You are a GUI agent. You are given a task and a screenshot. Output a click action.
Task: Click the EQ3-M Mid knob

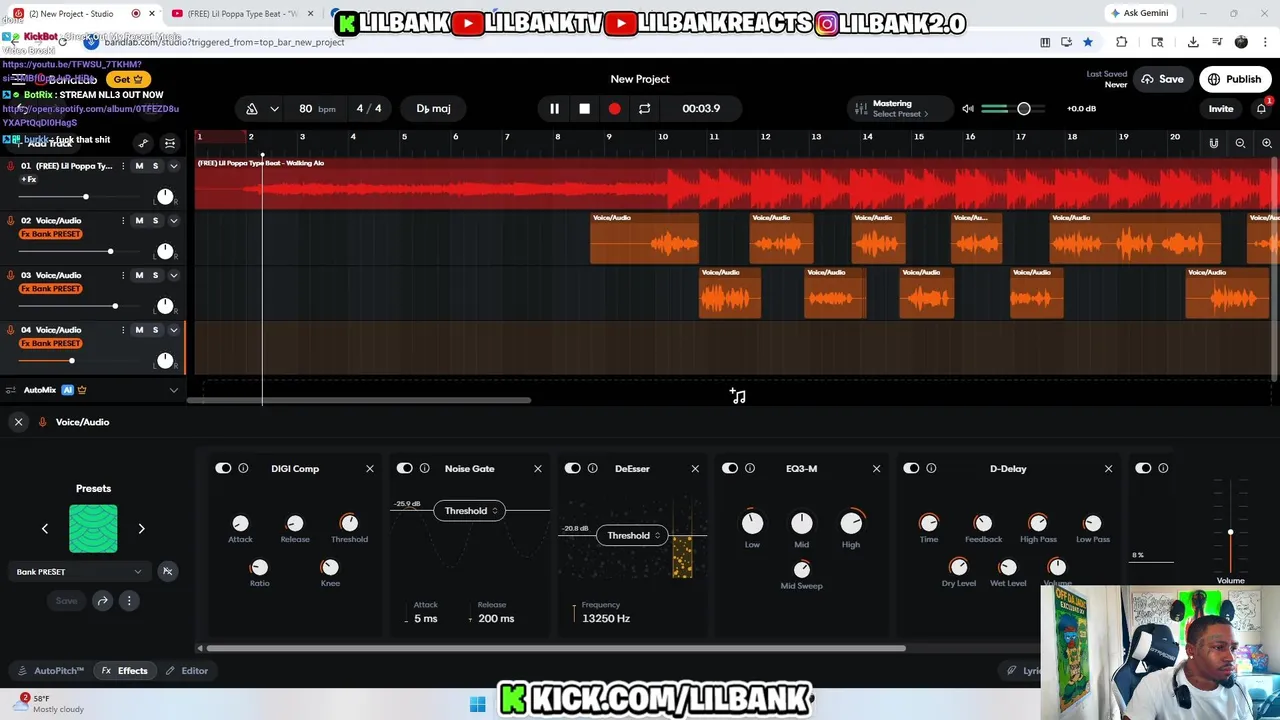[801, 523]
